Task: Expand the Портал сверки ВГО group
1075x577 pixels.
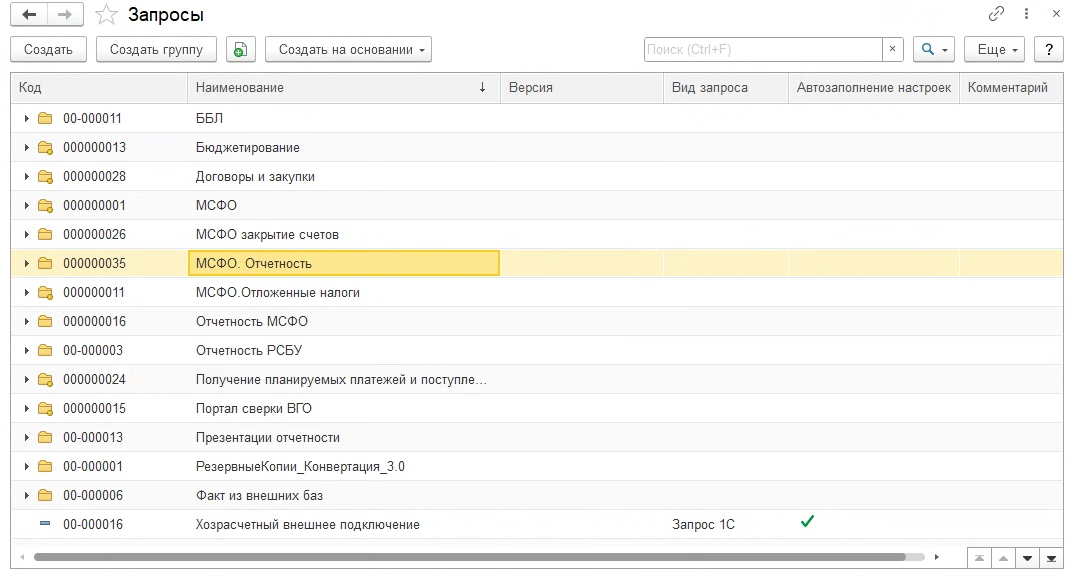Action: (26, 409)
